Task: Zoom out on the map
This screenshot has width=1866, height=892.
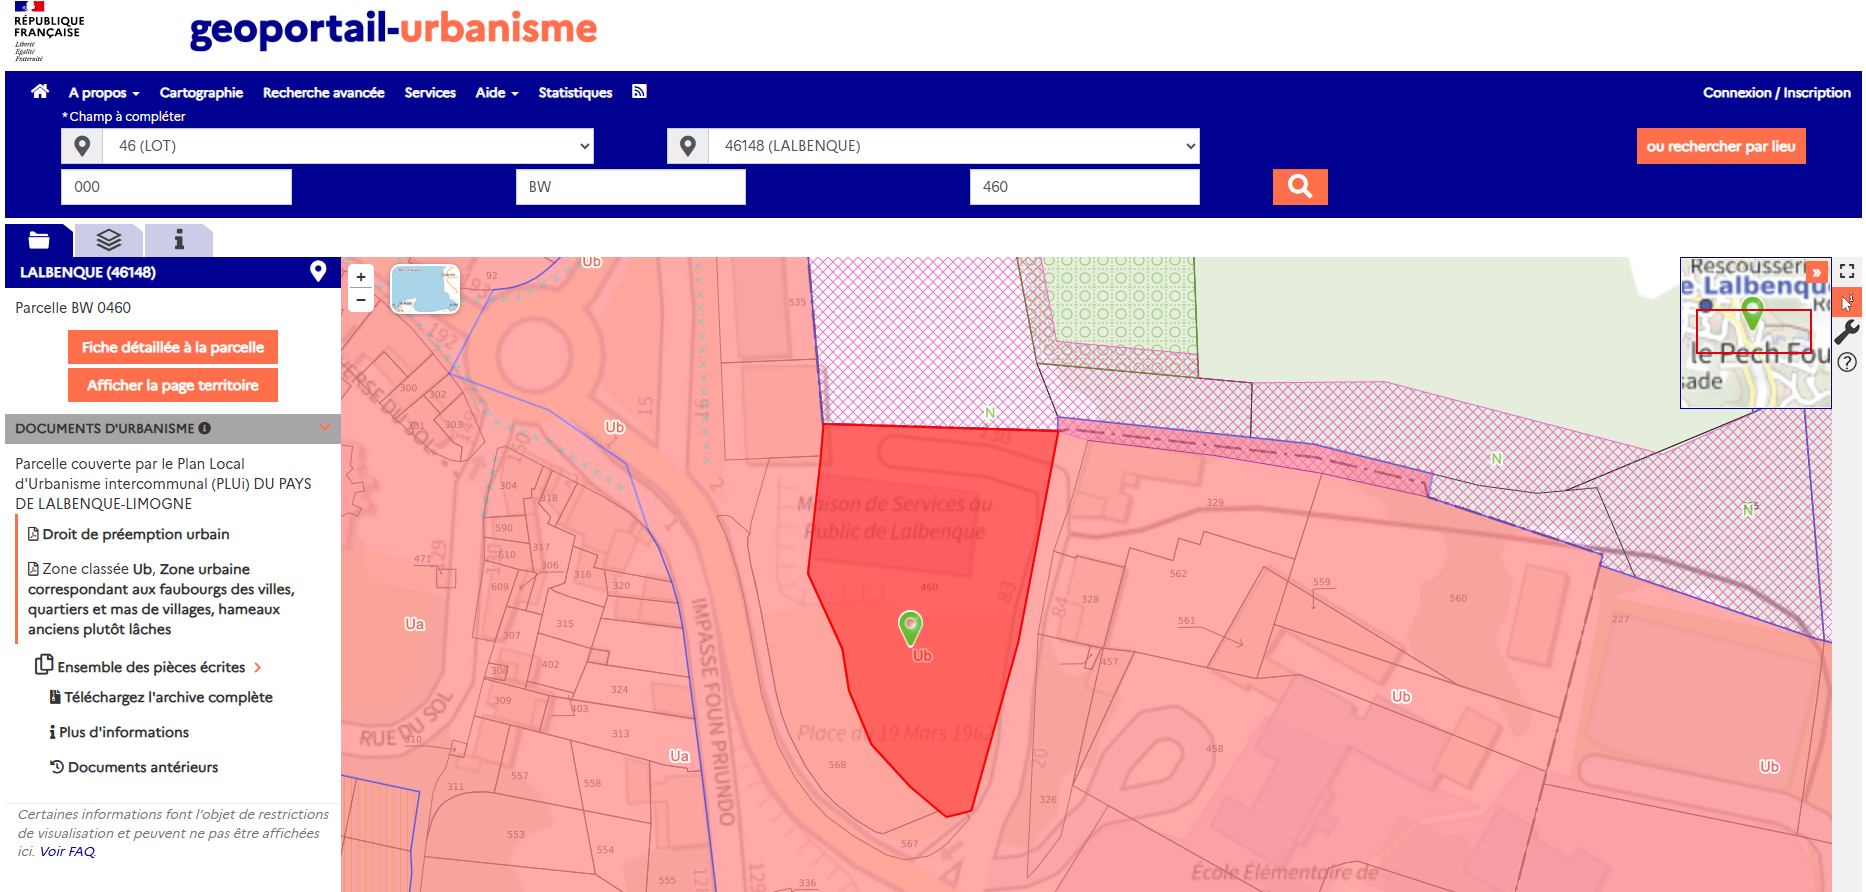Action: point(361,300)
